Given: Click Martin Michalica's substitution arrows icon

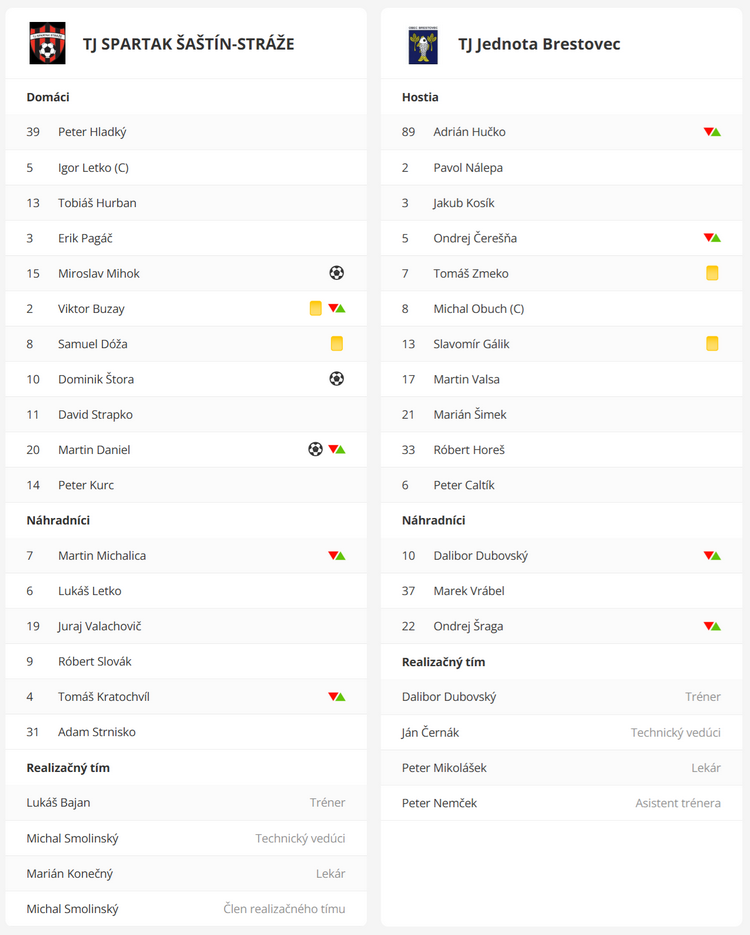Looking at the screenshot, I should pos(337,556).
